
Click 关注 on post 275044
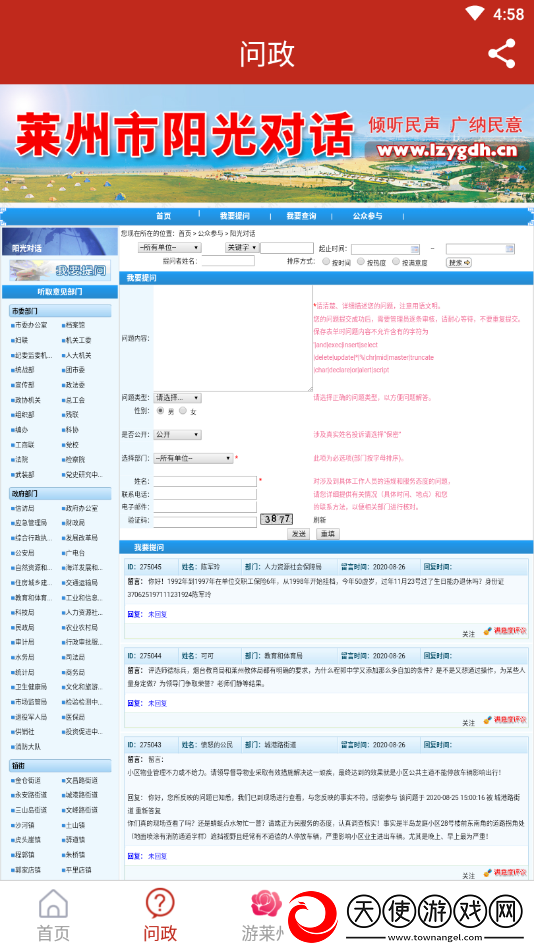[469, 722]
